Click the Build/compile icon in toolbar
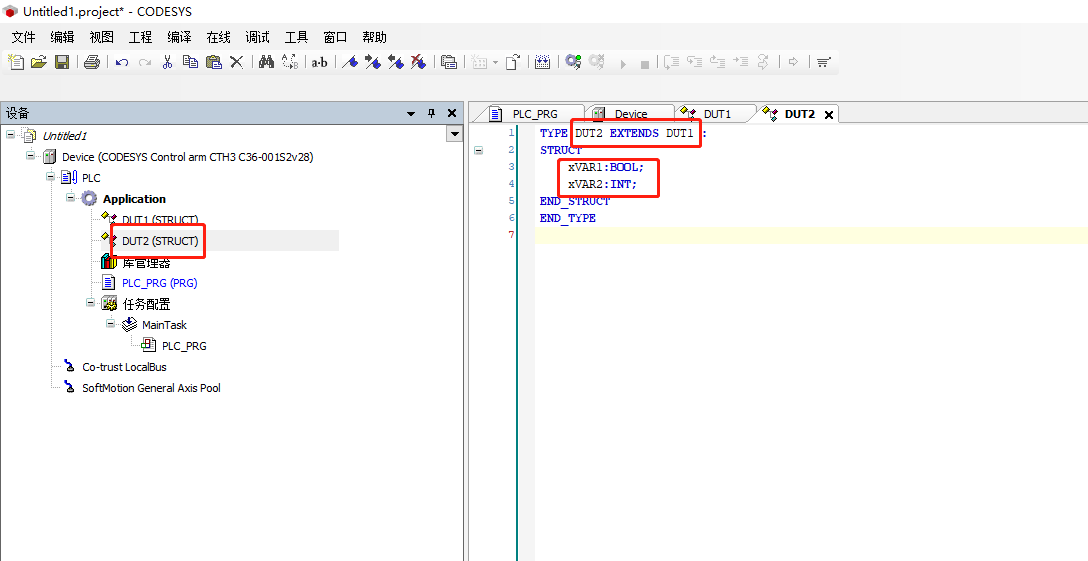Viewport: 1088px width, 561px height. (543, 62)
